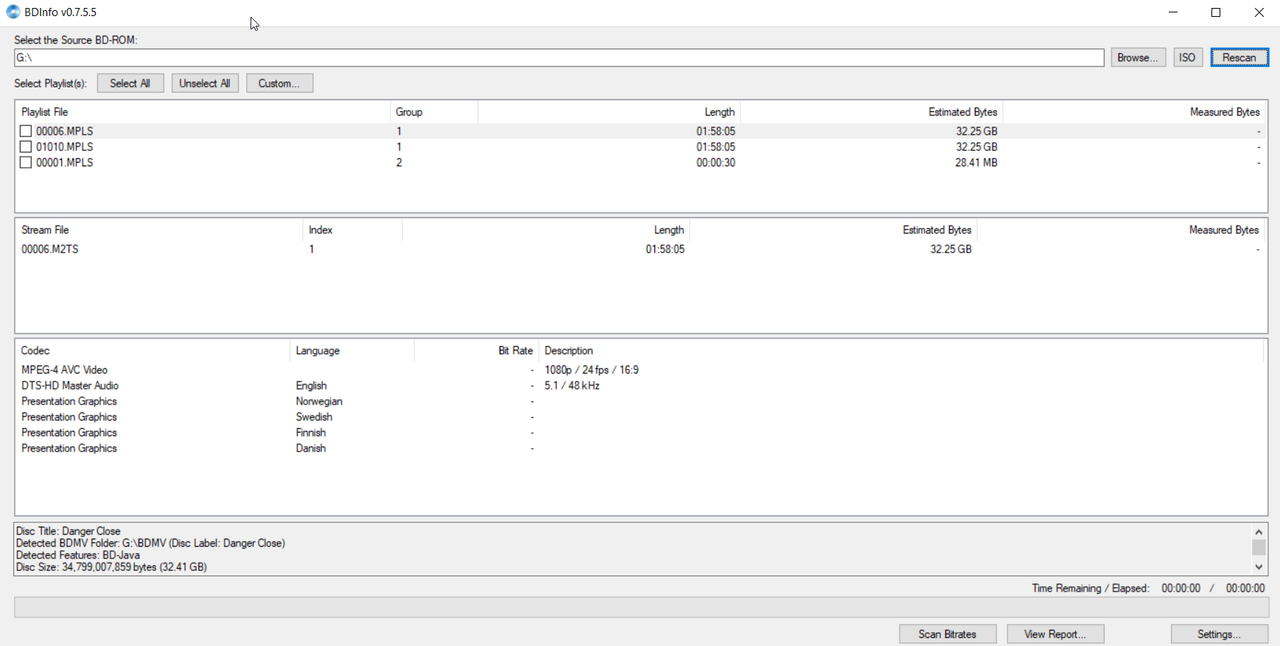Screen dimensions: 1280x646
Task: Click the Disc Title: Danger Close line
Action: point(68,532)
